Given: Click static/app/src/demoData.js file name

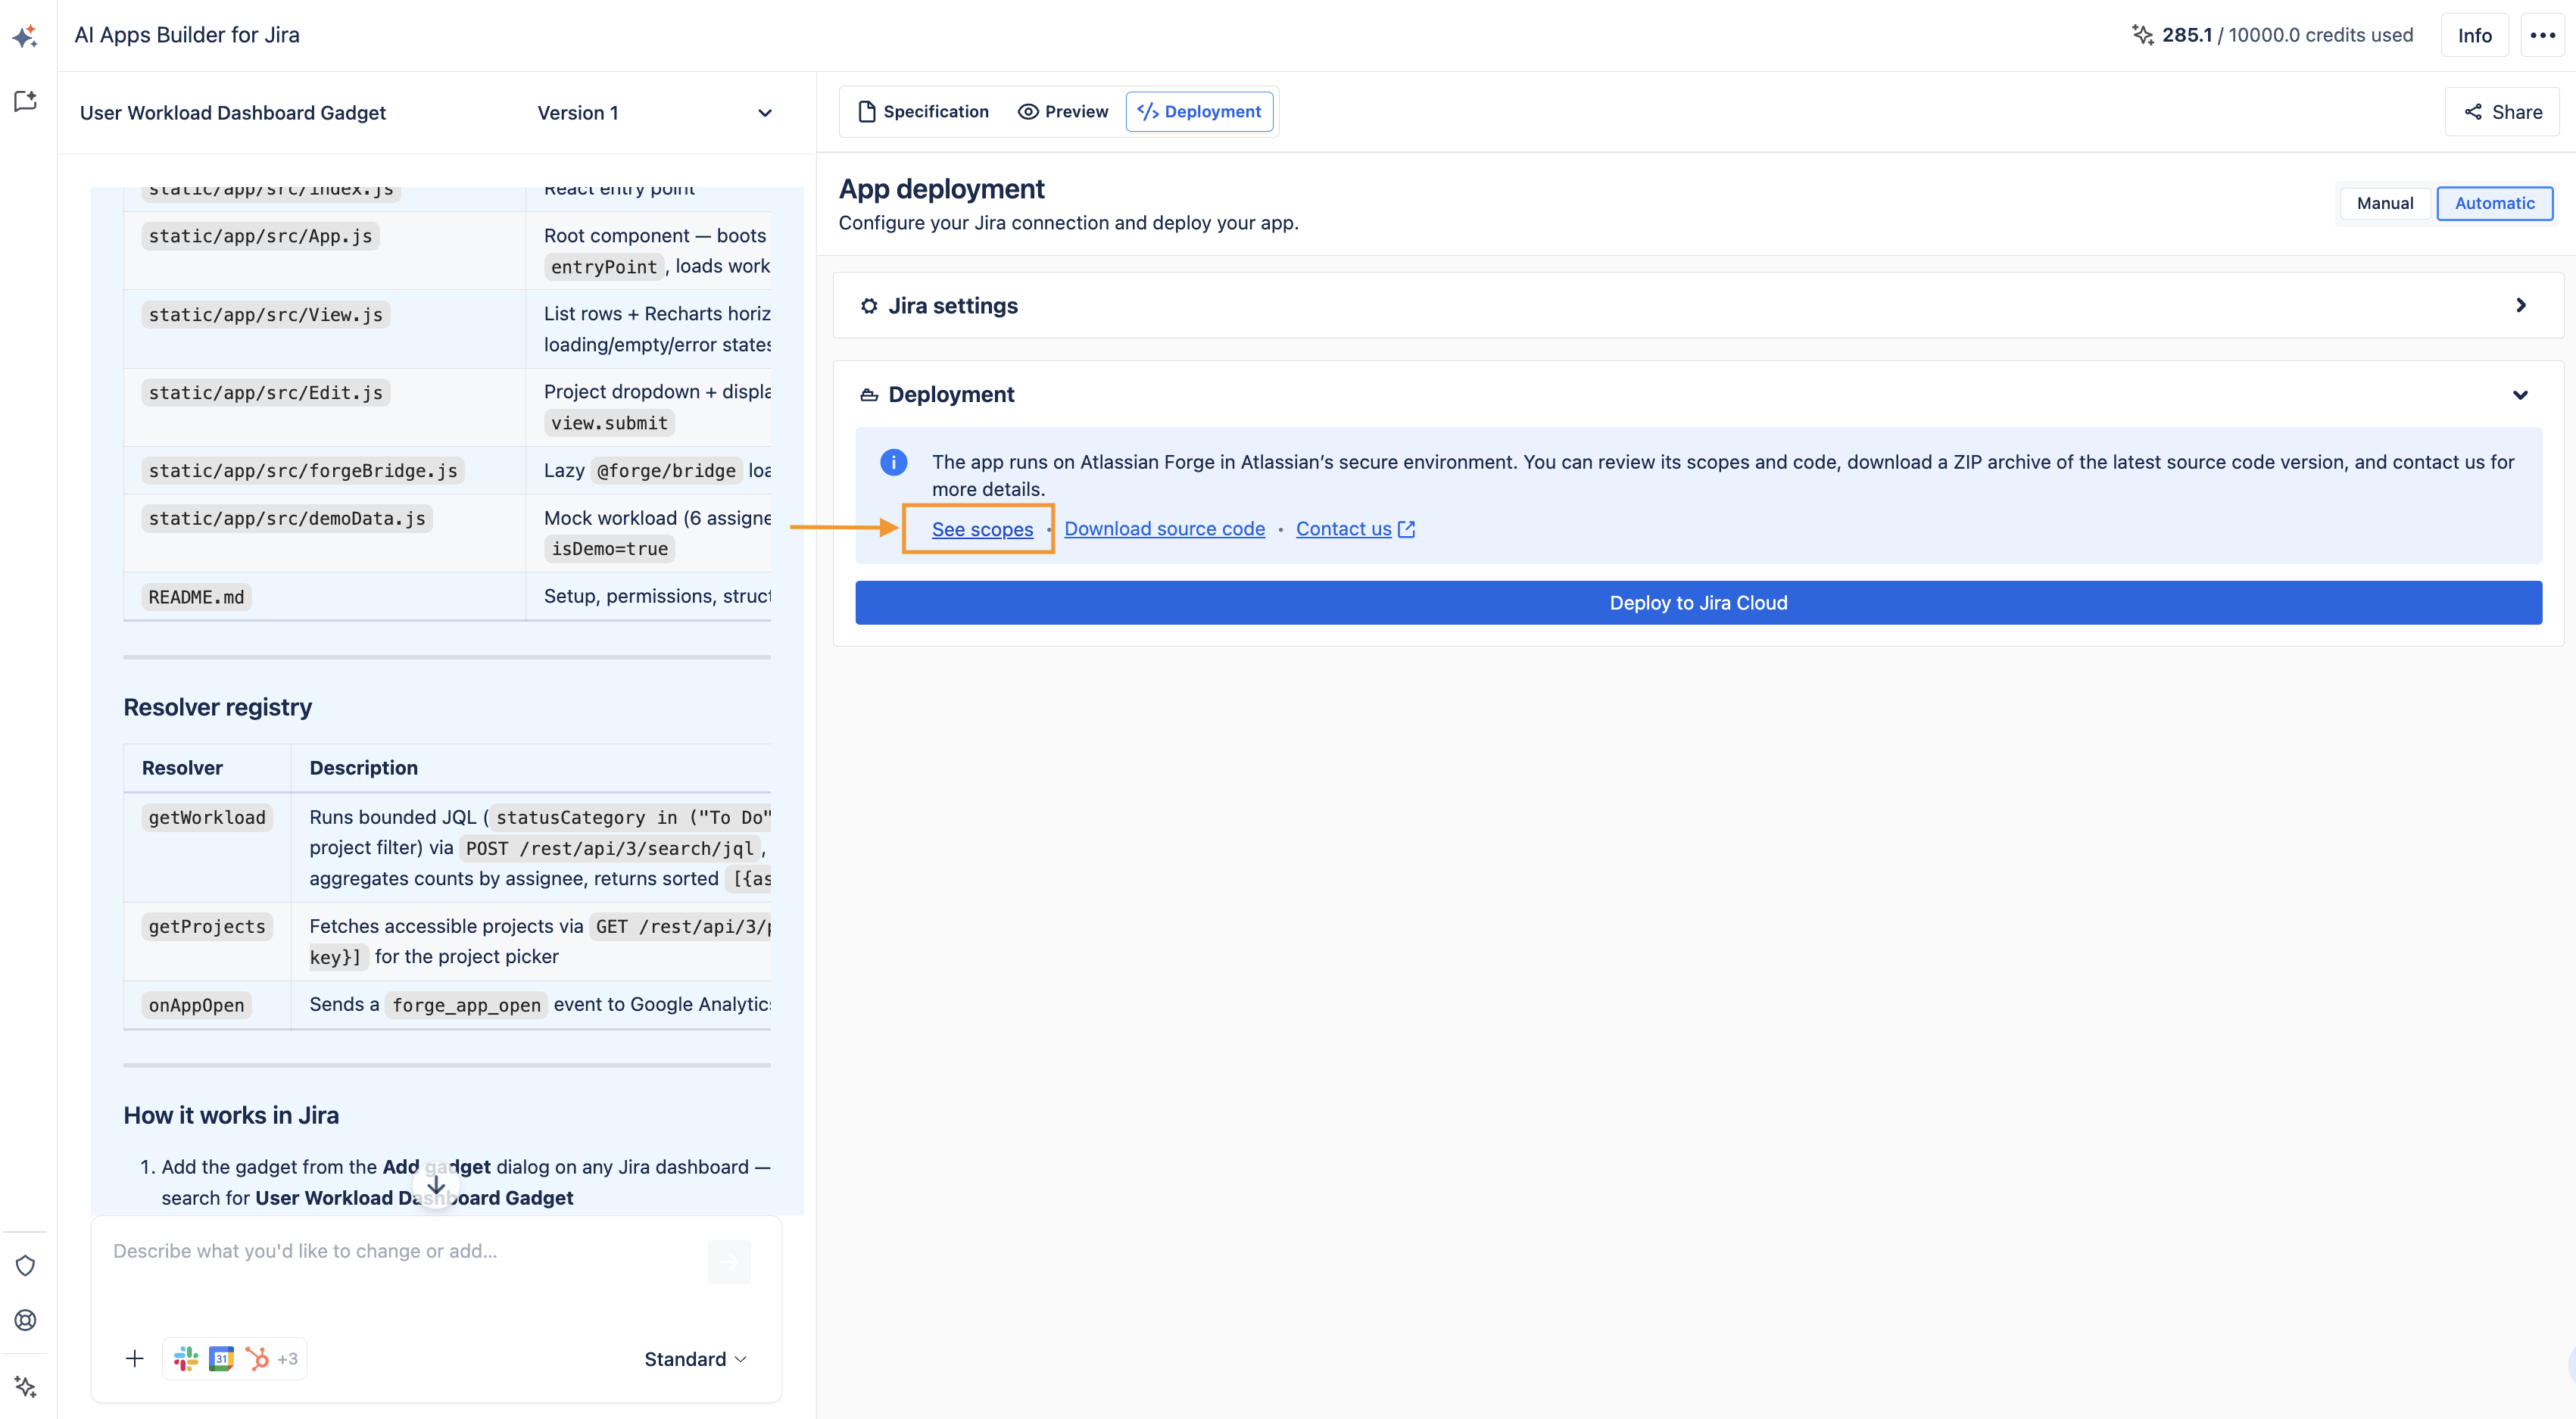Looking at the screenshot, I should [287, 518].
